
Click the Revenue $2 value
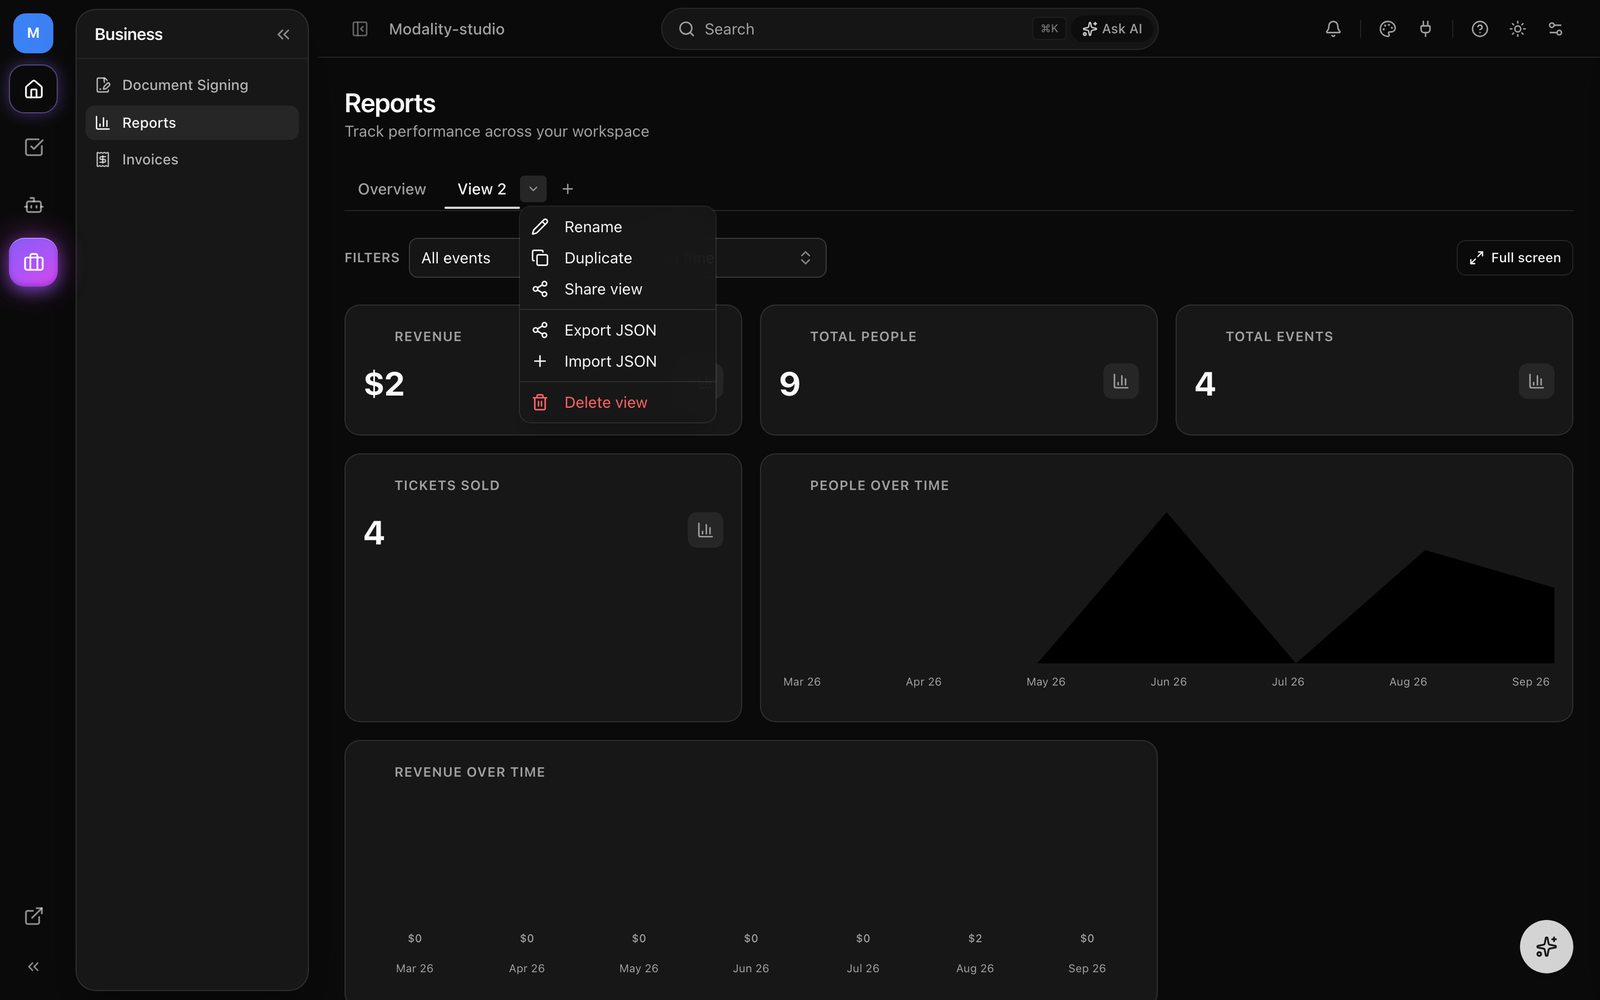pos(384,384)
